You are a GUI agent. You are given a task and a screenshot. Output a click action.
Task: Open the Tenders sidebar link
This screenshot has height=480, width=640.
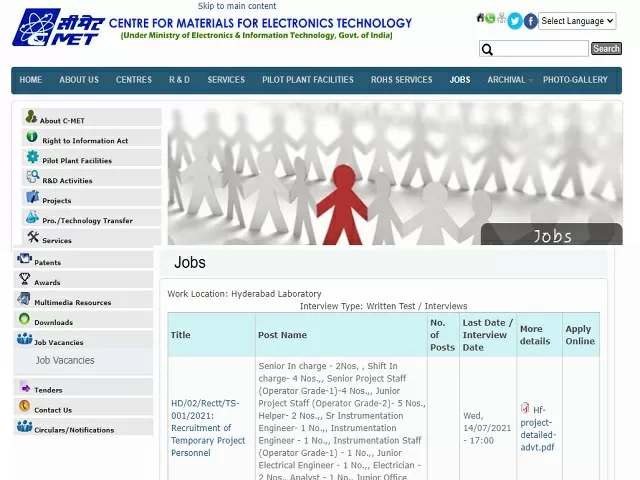[x=48, y=390]
